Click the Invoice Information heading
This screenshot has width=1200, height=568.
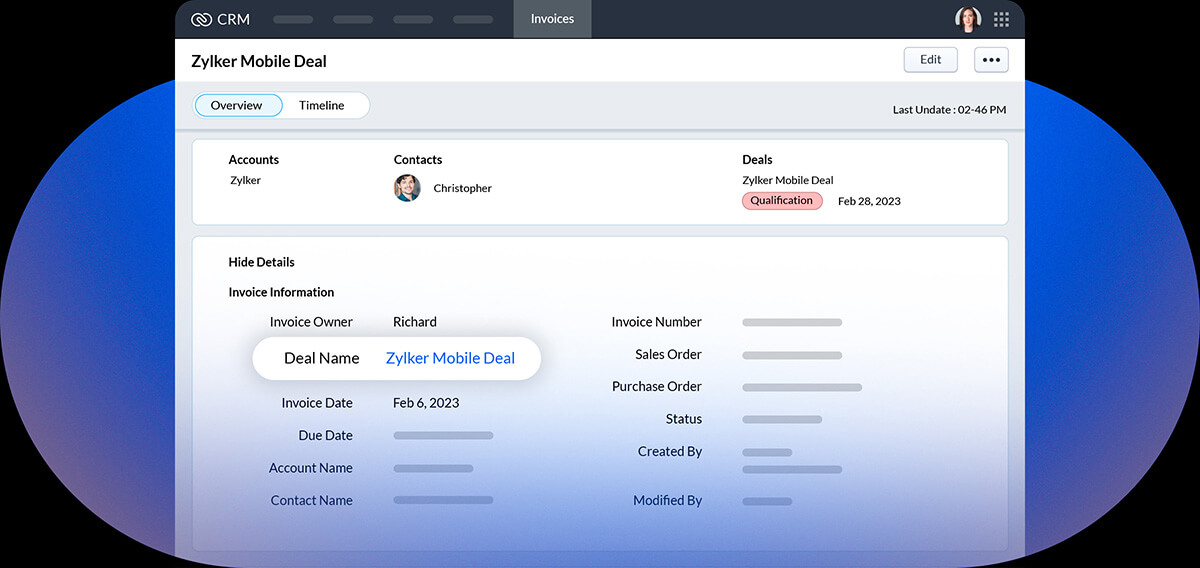pyautogui.click(x=281, y=293)
